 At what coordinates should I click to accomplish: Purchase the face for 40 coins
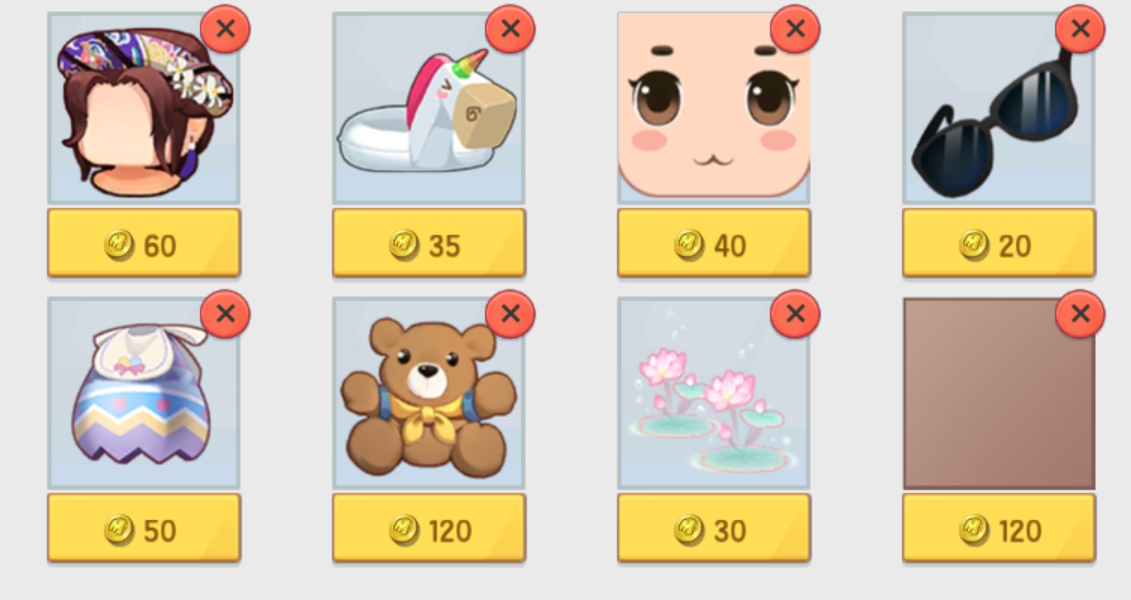713,243
